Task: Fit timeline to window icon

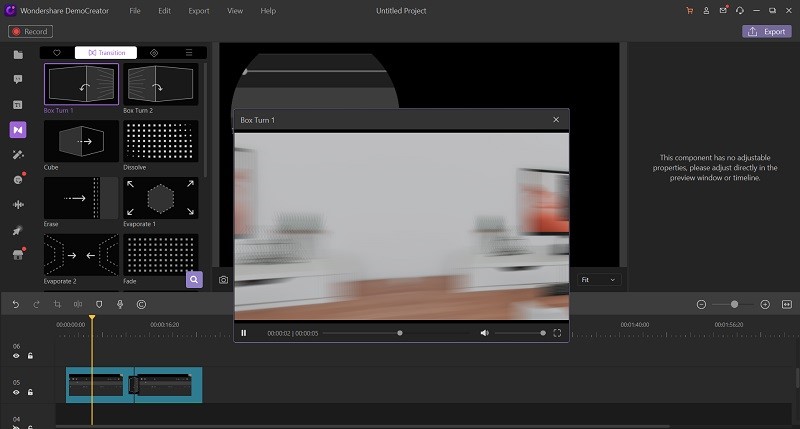Action: tap(787, 305)
